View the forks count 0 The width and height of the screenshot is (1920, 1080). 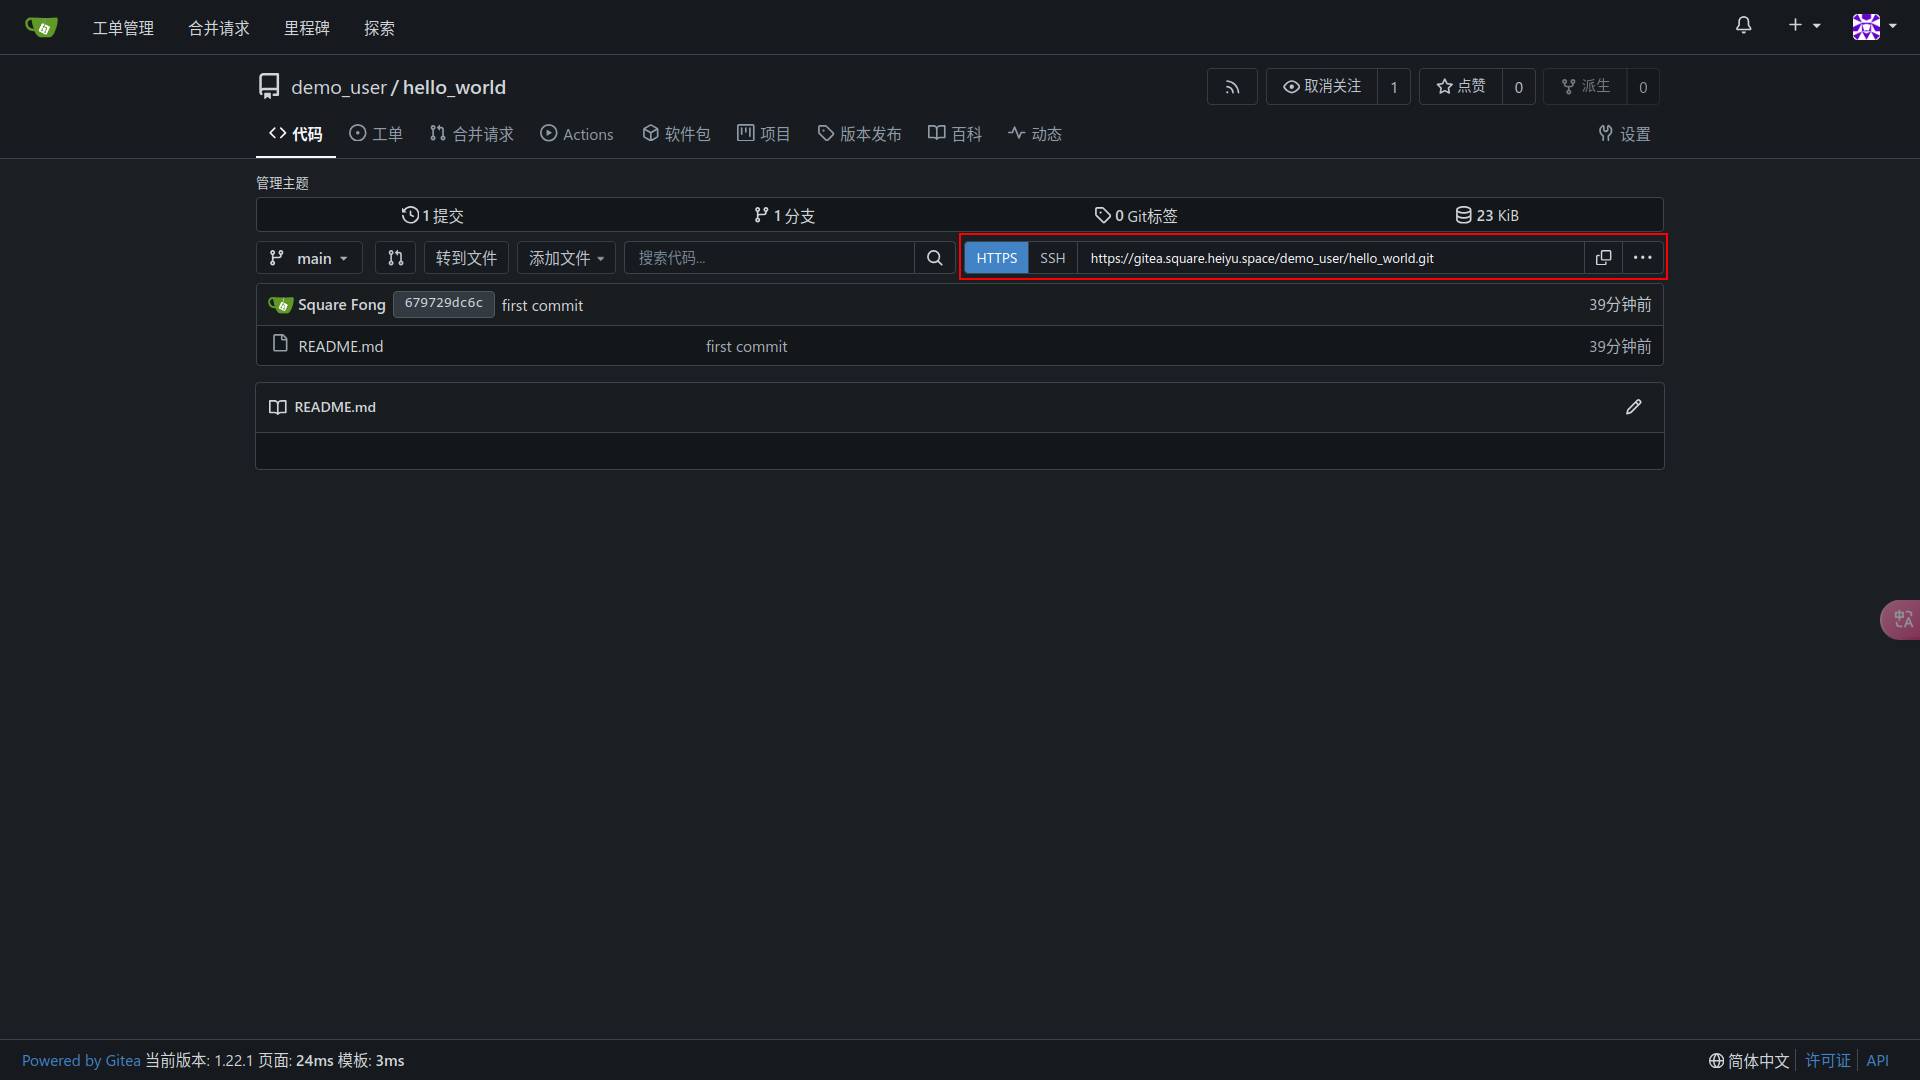[1643, 87]
